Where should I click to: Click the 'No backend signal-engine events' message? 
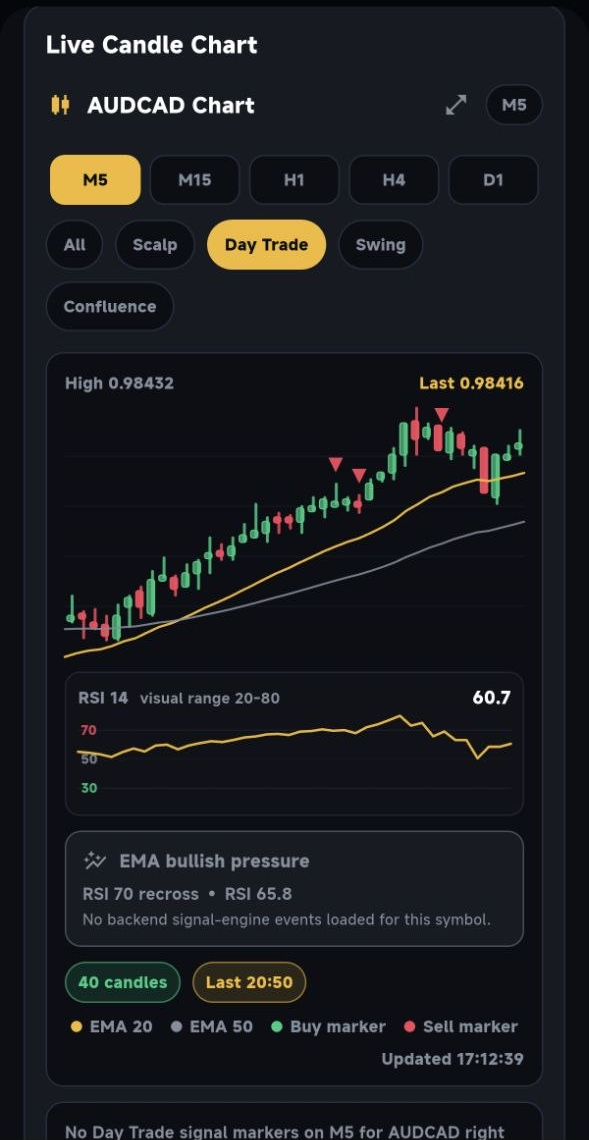(287, 920)
